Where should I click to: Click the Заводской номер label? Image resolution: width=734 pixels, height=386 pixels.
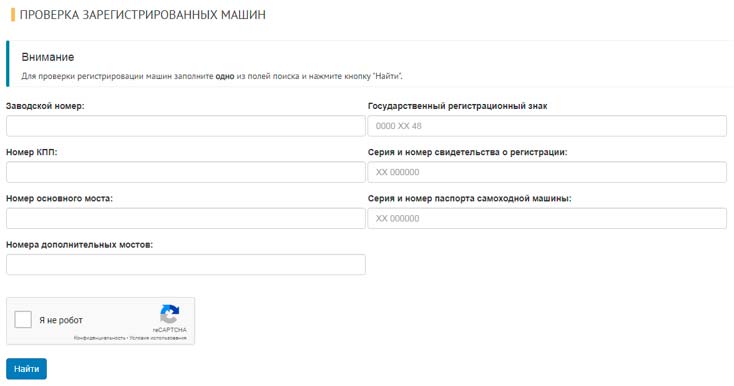point(45,106)
